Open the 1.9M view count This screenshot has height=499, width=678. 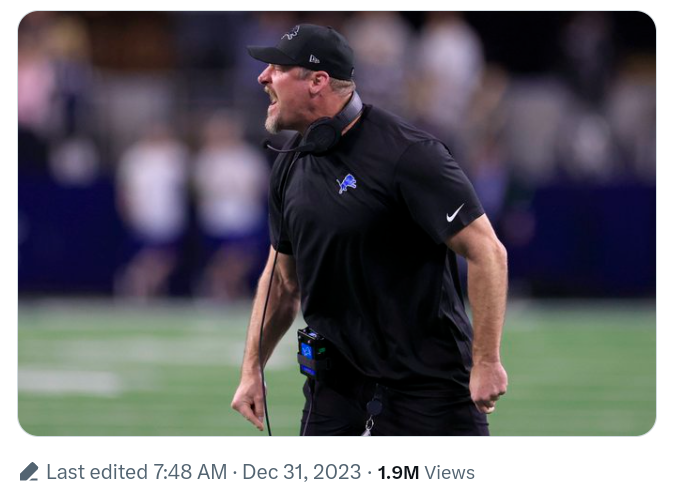coord(398,472)
